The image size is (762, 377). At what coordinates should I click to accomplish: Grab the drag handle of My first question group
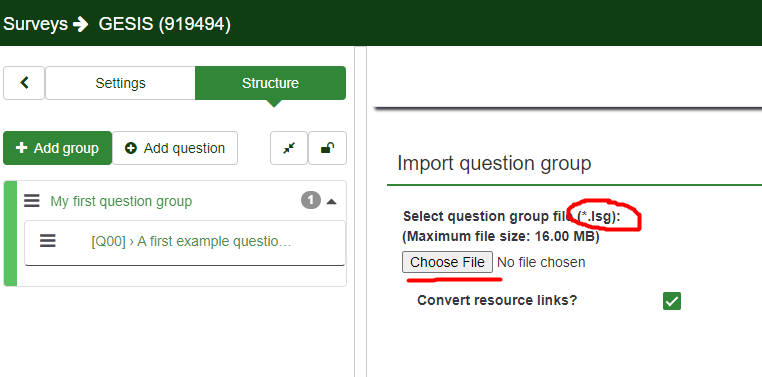(32, 201)
